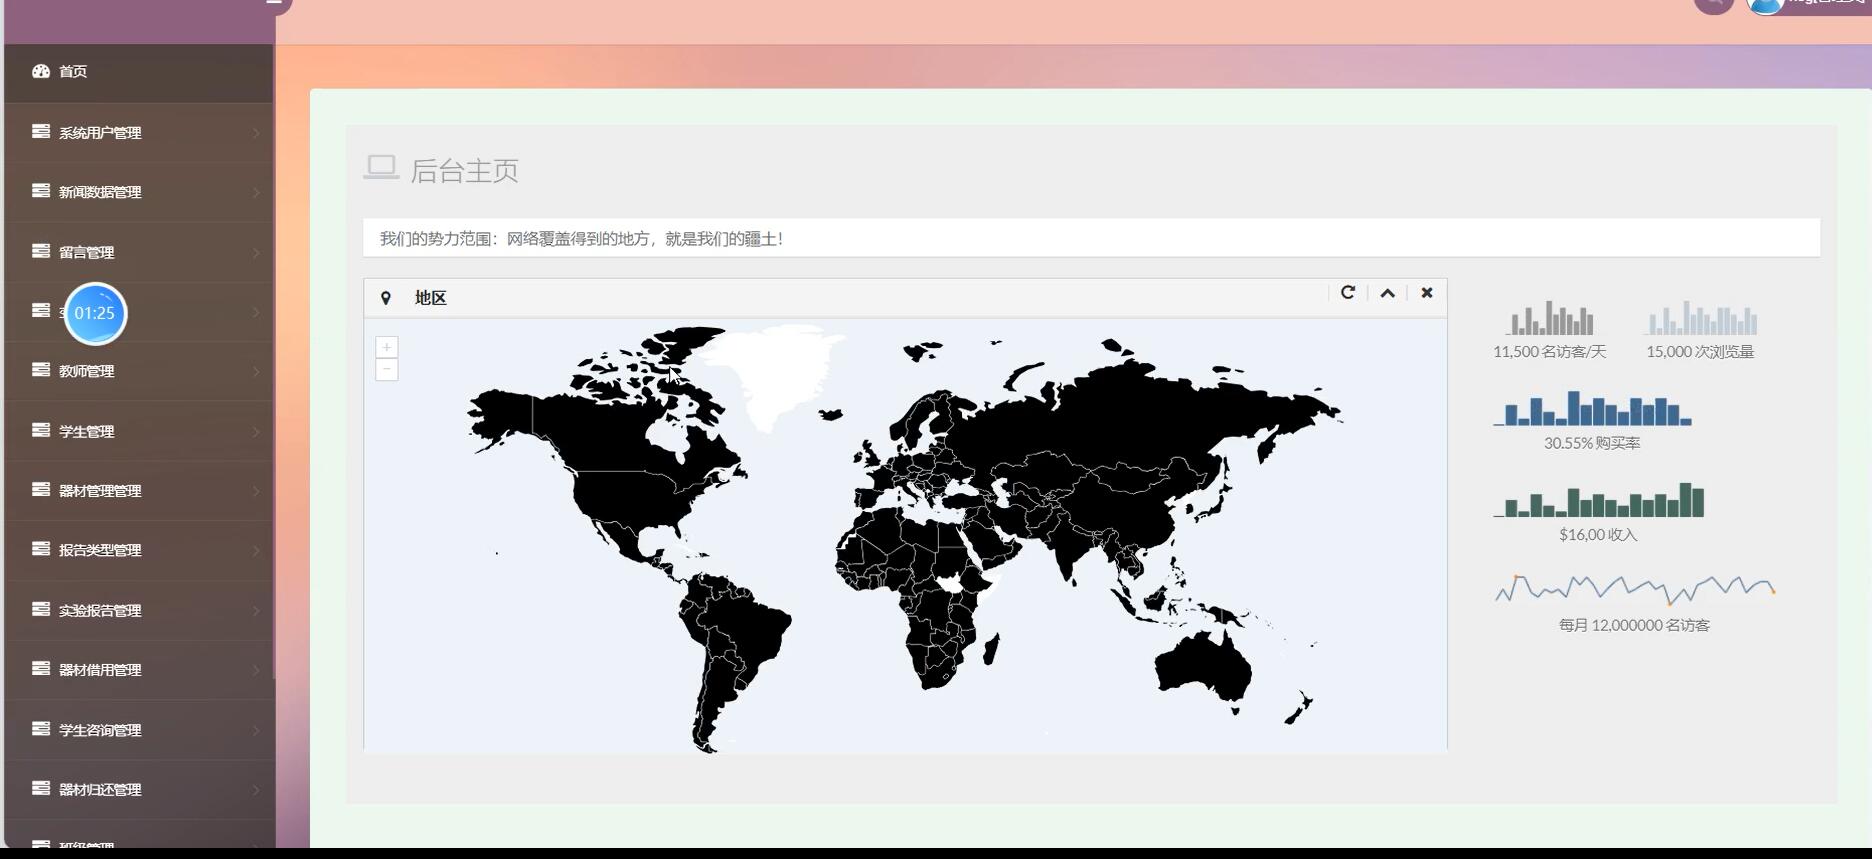
Task: Click the laptop icon beside 后台主页
Action: (381, 168)
